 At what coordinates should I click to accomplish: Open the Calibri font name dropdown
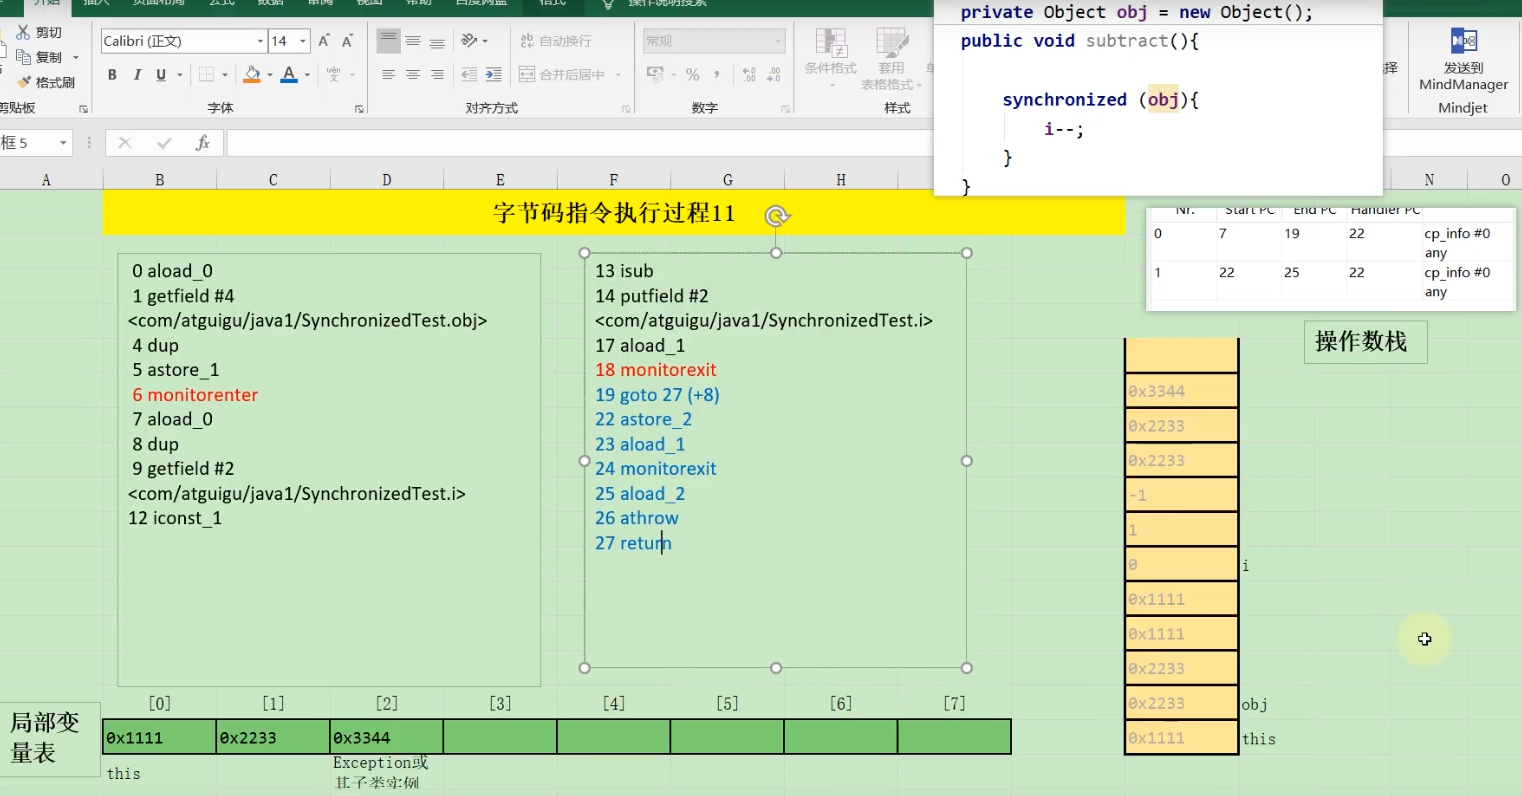[260, 41]
